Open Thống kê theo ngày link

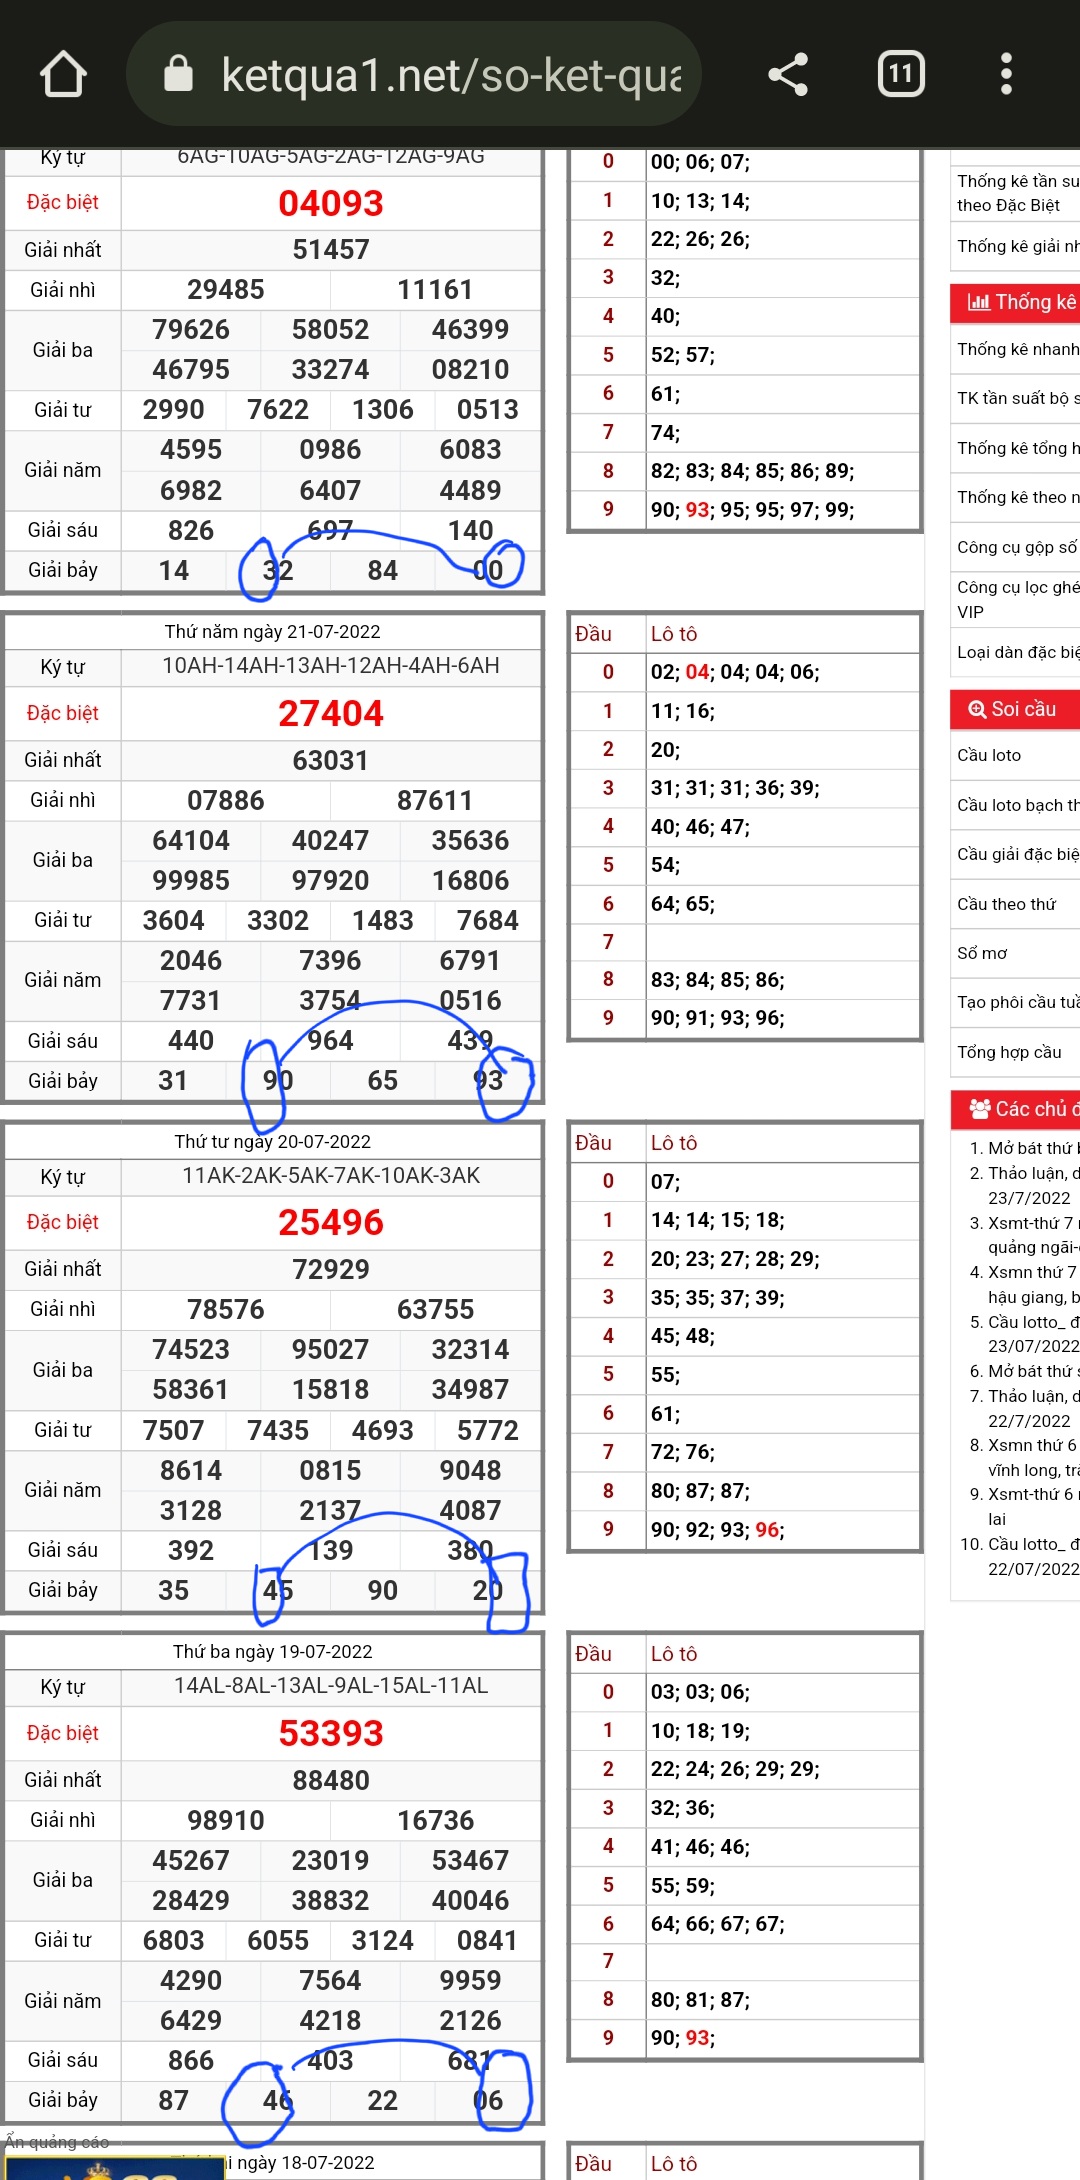1018,497
